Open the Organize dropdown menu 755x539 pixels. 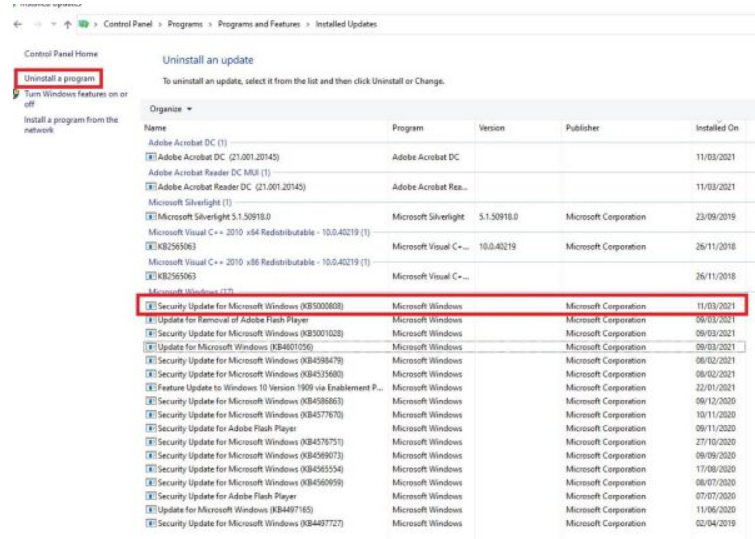pos(171,109)
